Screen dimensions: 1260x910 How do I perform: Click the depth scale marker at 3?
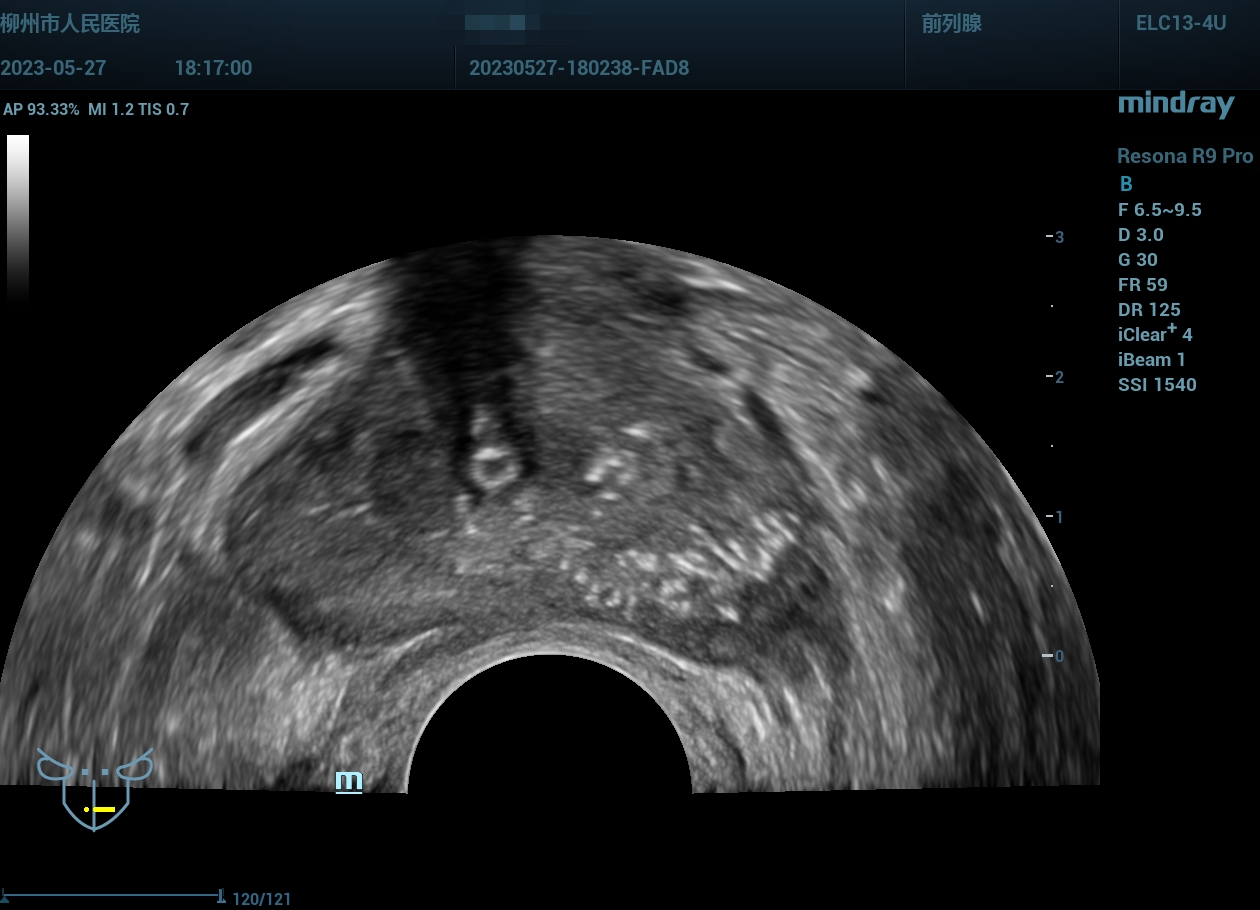tap(1053, 237)
